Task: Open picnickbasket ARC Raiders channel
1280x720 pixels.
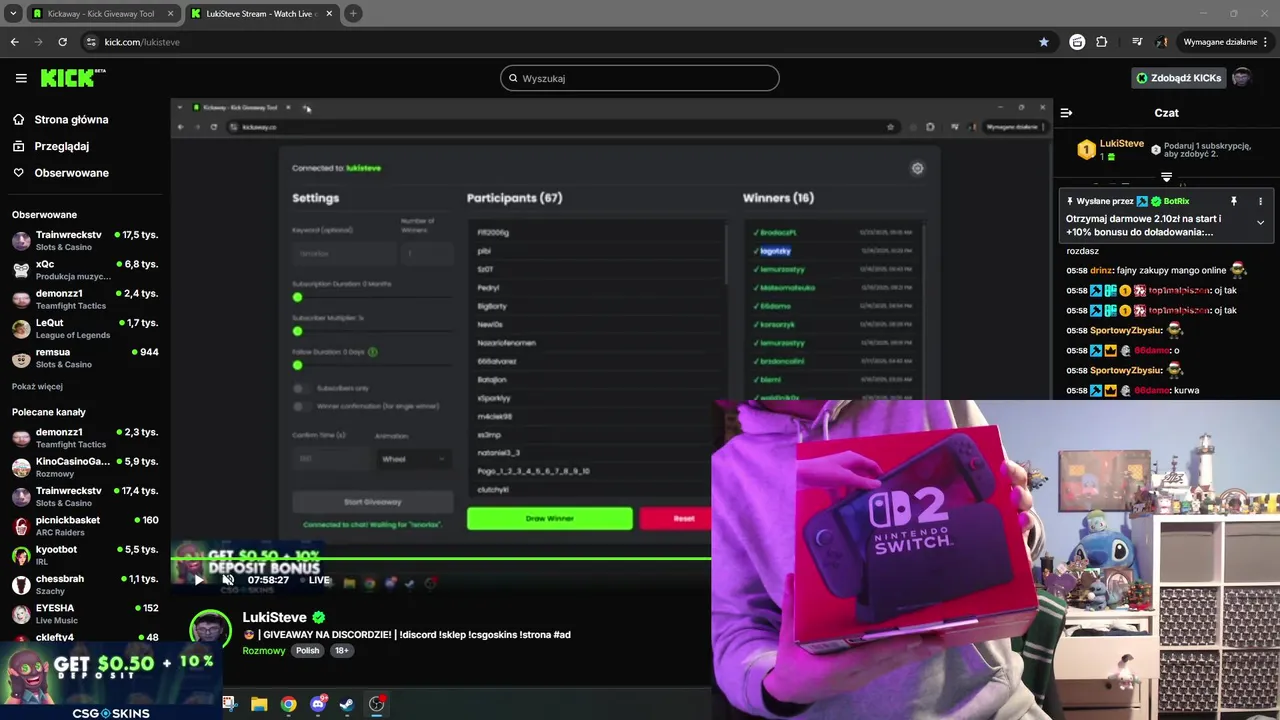Action: click(85, 526)
